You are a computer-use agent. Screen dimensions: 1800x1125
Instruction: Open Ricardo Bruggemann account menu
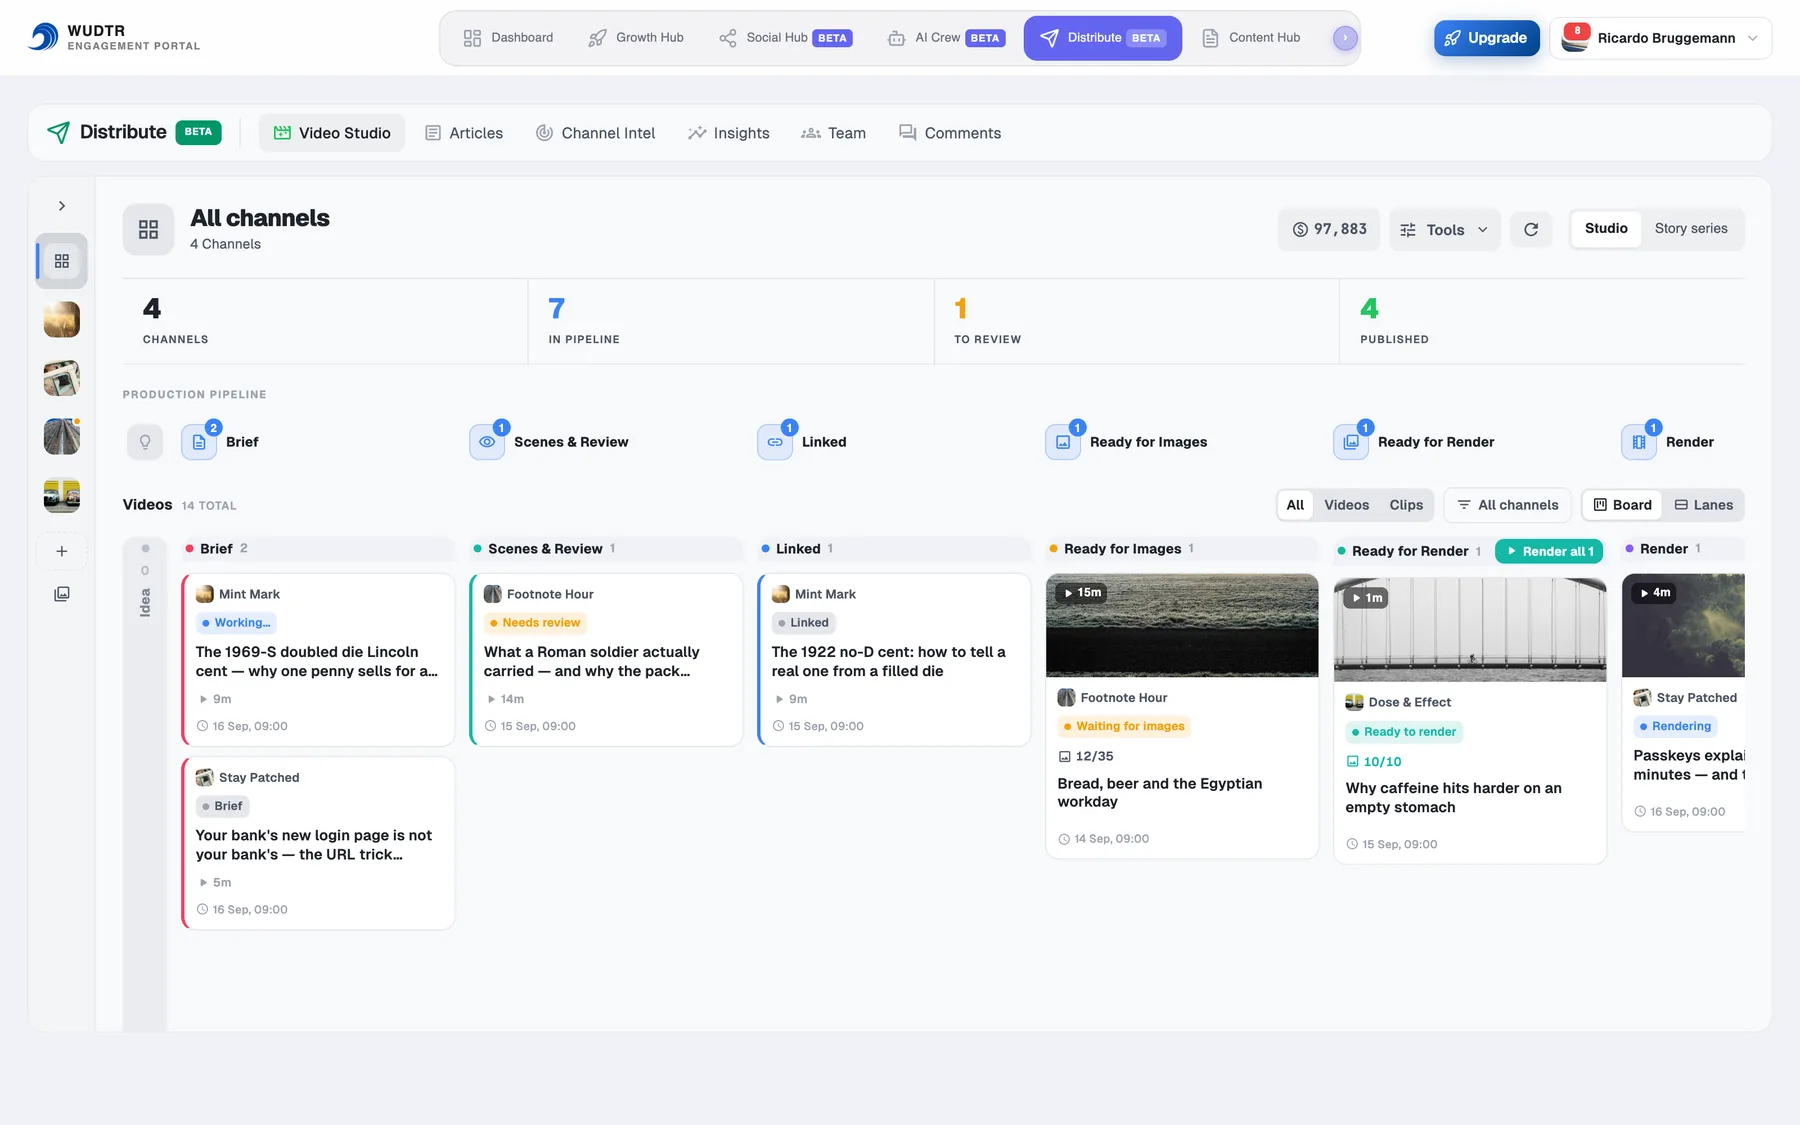pos(1661,38)
